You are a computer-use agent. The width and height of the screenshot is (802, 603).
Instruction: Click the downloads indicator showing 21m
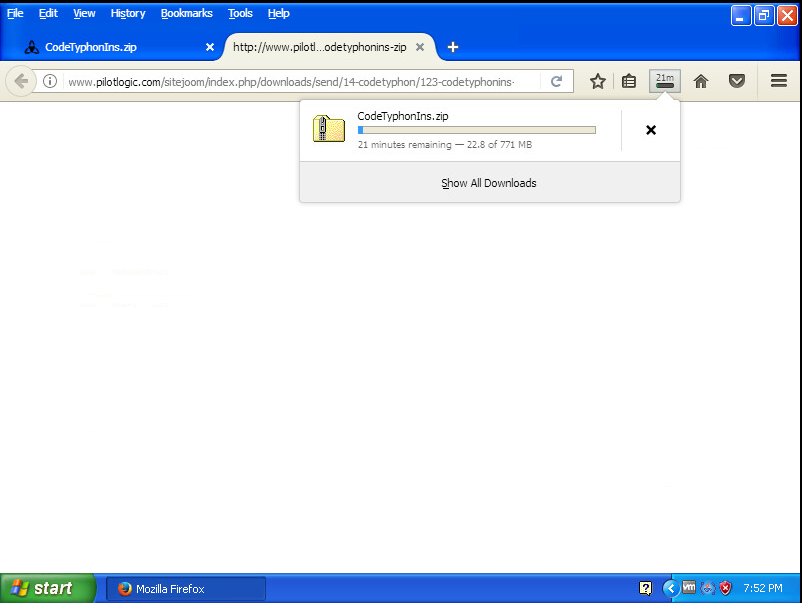click(x=665, y=81)
